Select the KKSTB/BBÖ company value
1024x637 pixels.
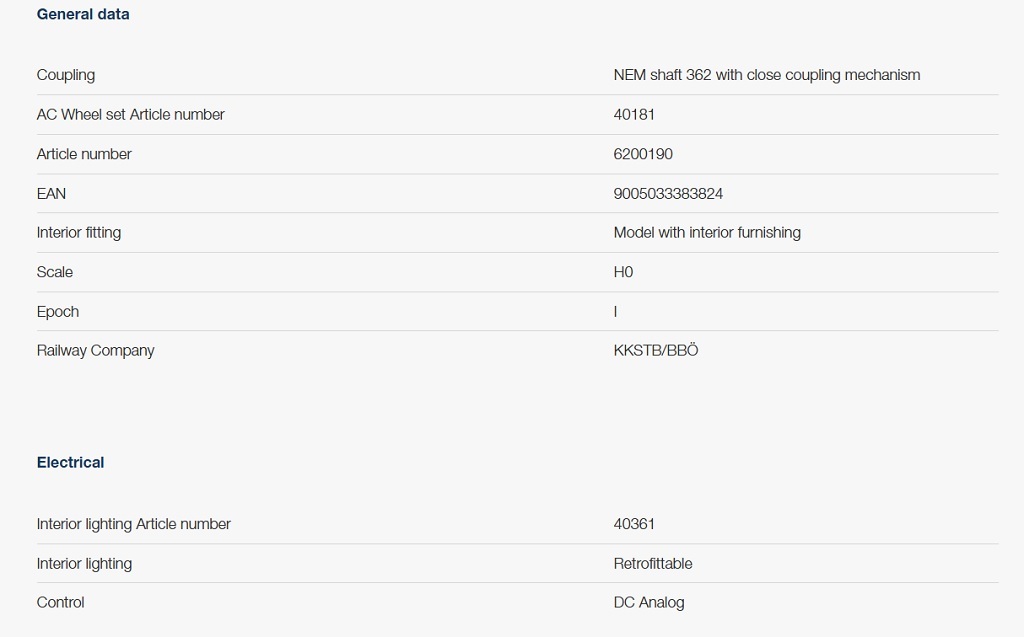(x=656, y=350)
